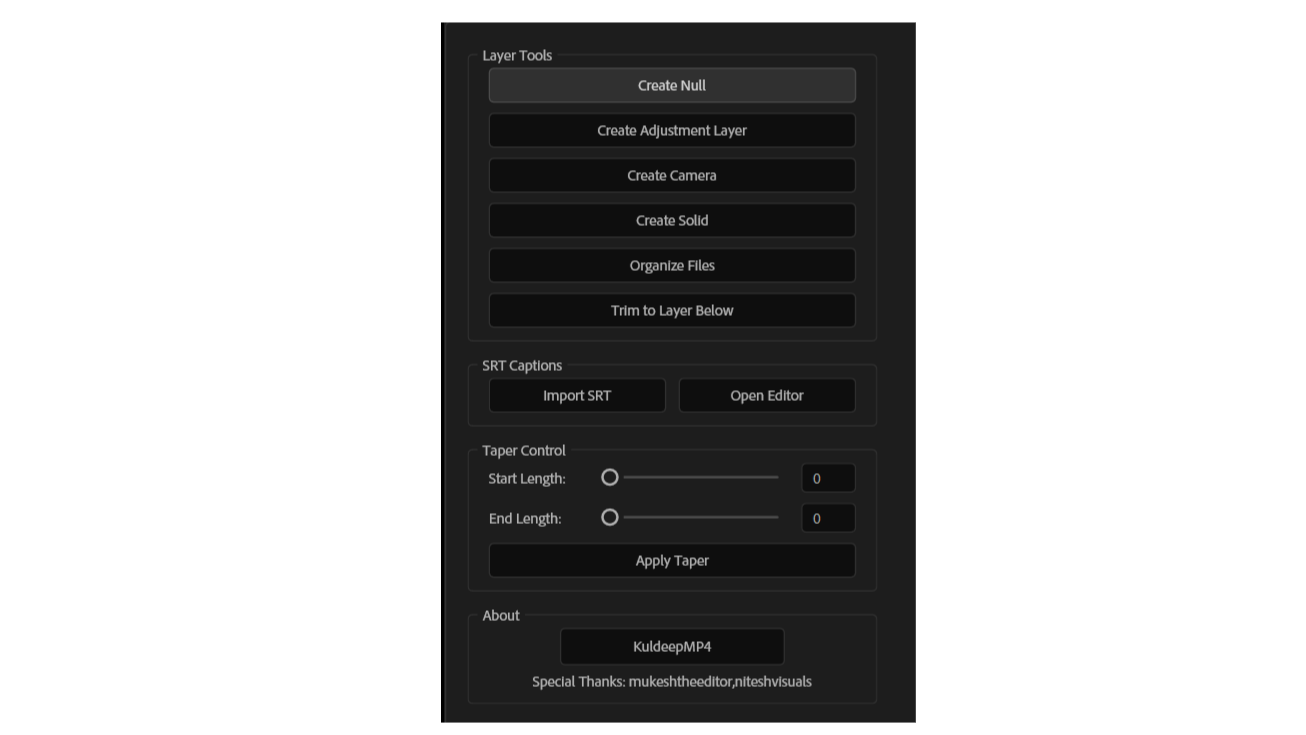Apply the taper settings
1306x735 pixels.
point(671,560)
